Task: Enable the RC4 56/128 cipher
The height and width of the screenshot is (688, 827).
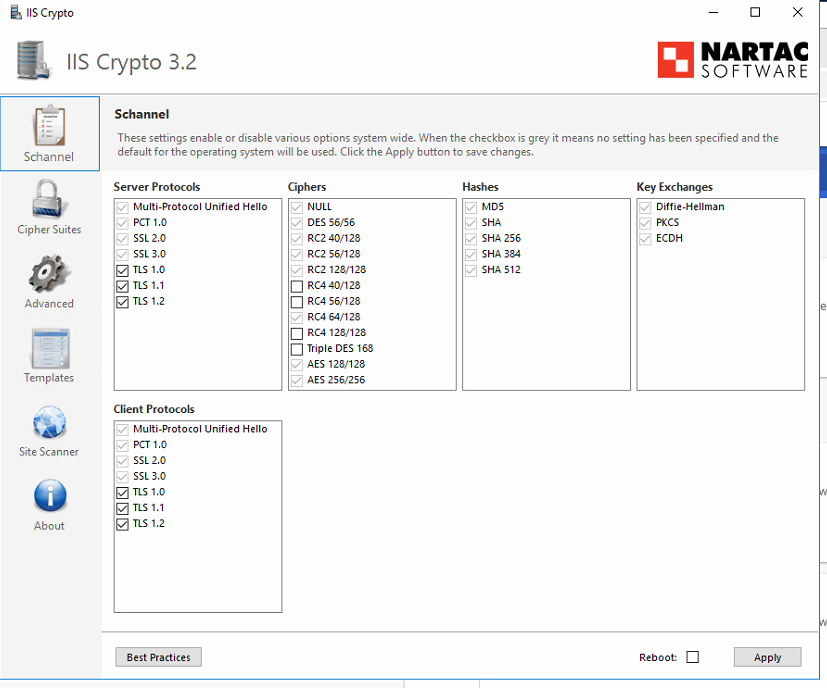Action: tap(296, 301)
